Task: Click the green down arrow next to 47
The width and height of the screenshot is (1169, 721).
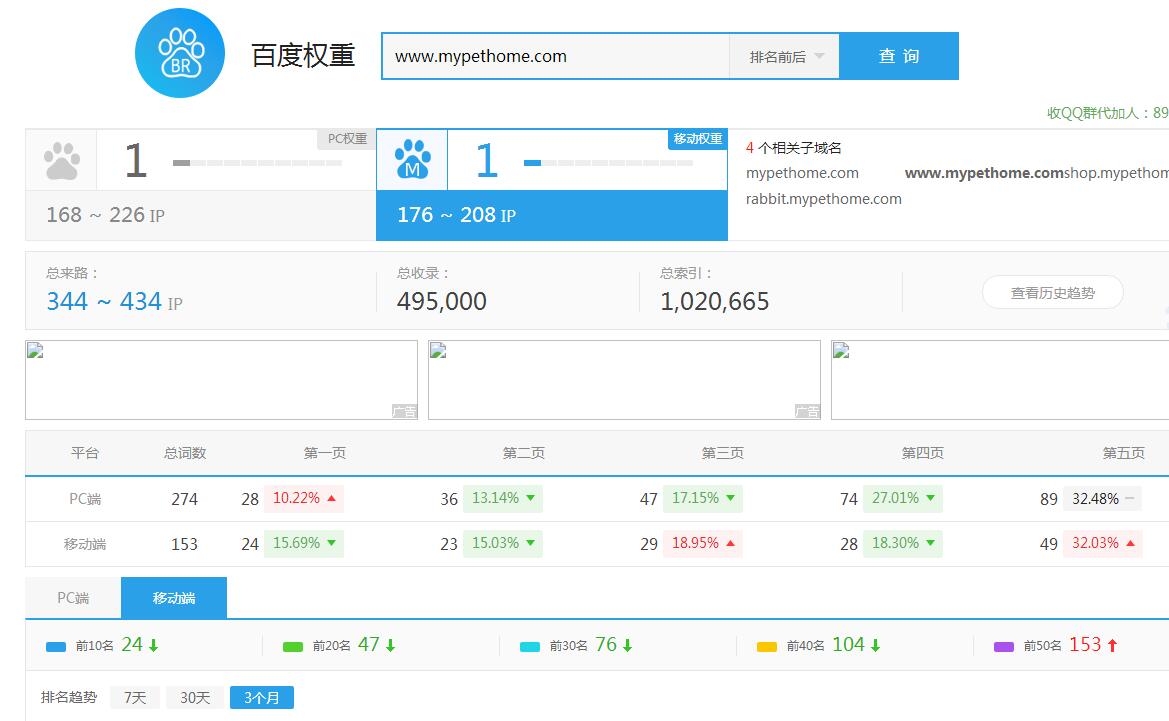Action: point(391,646)
